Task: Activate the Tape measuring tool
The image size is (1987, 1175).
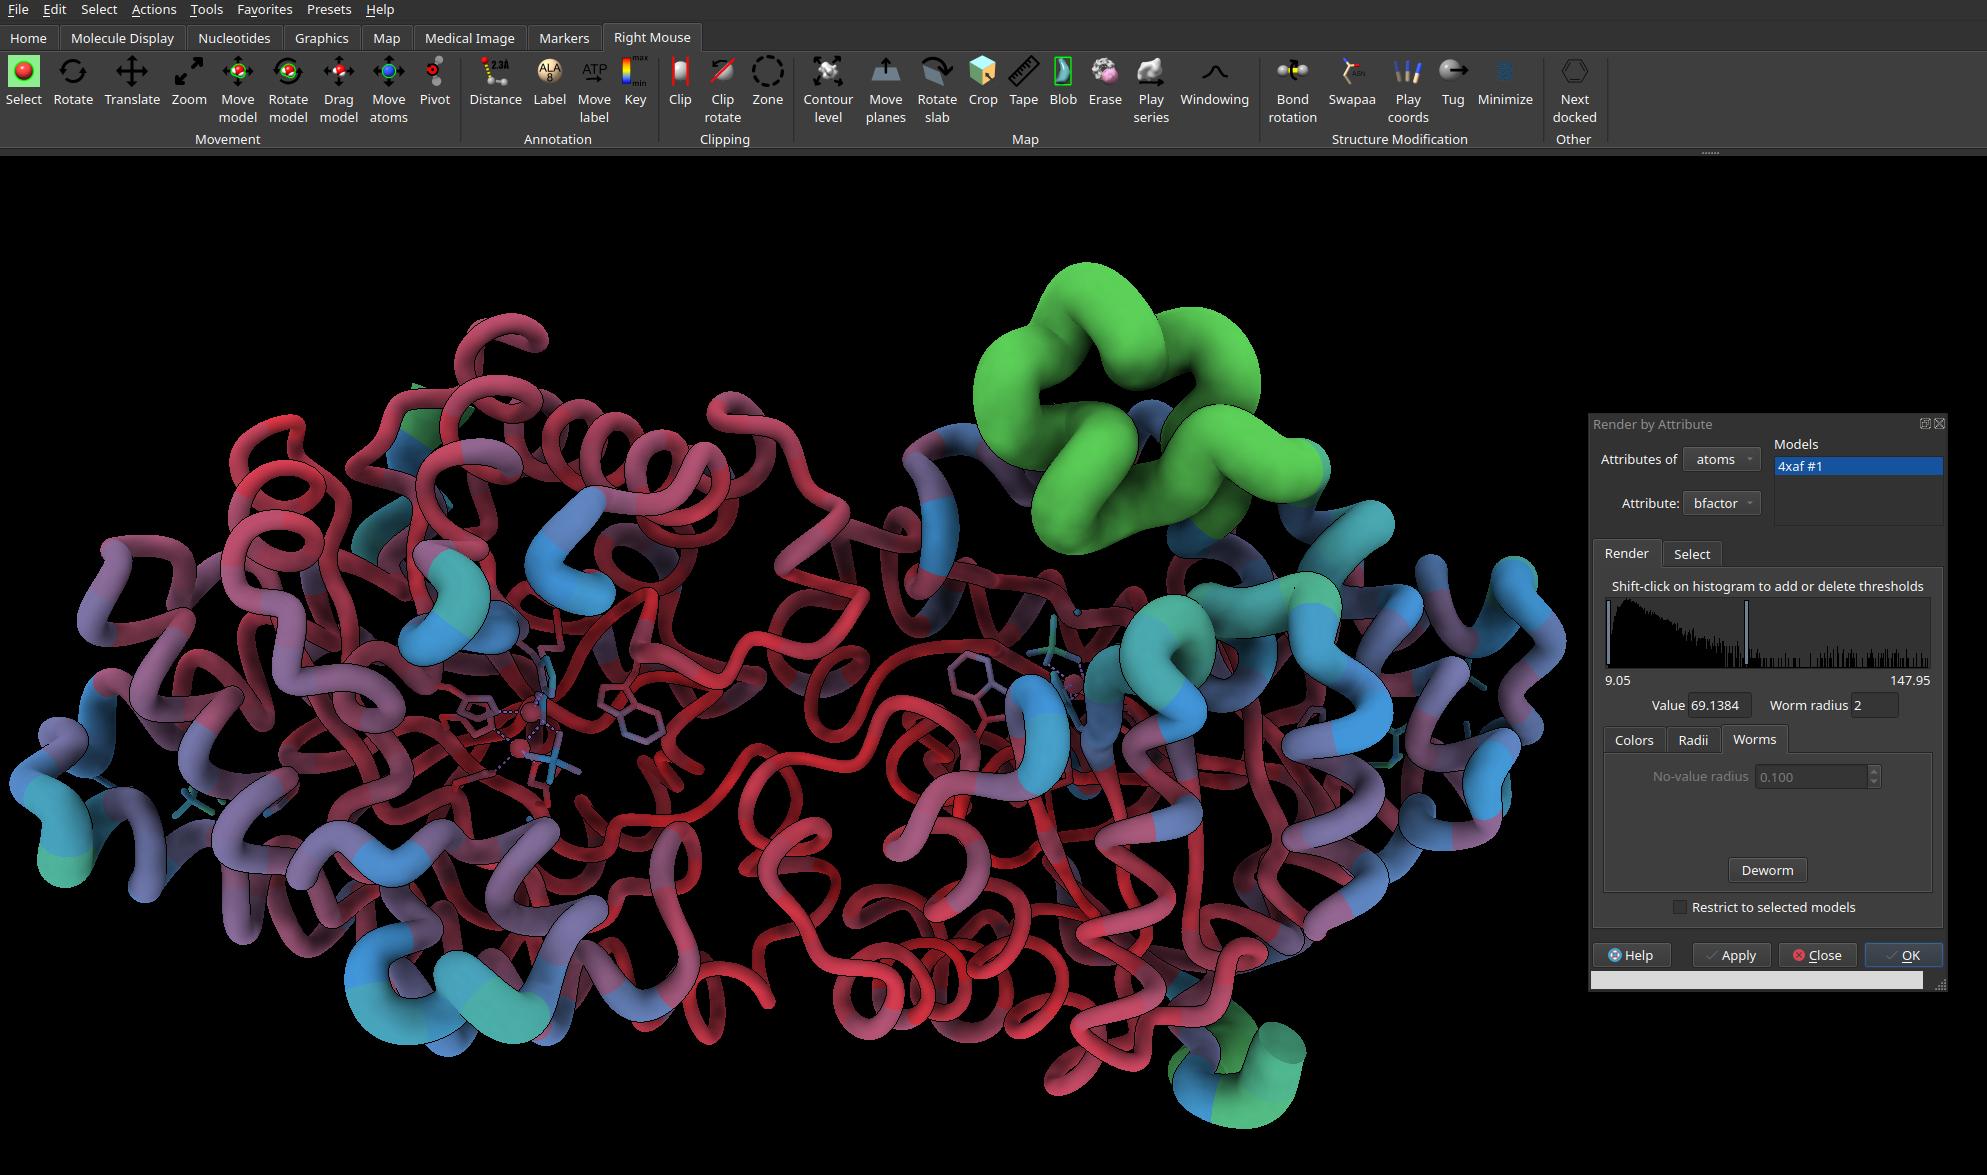Action: pyautogui.click(x=1023, y=81)
